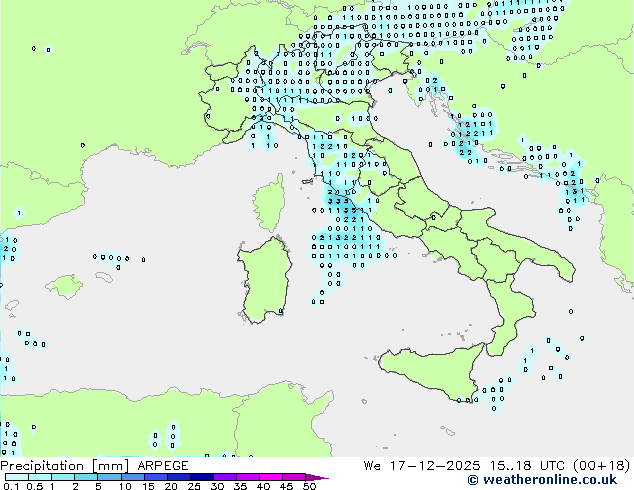Click the lightest 0.1–0.5 mm legend swatch

(x=17, y=477)
